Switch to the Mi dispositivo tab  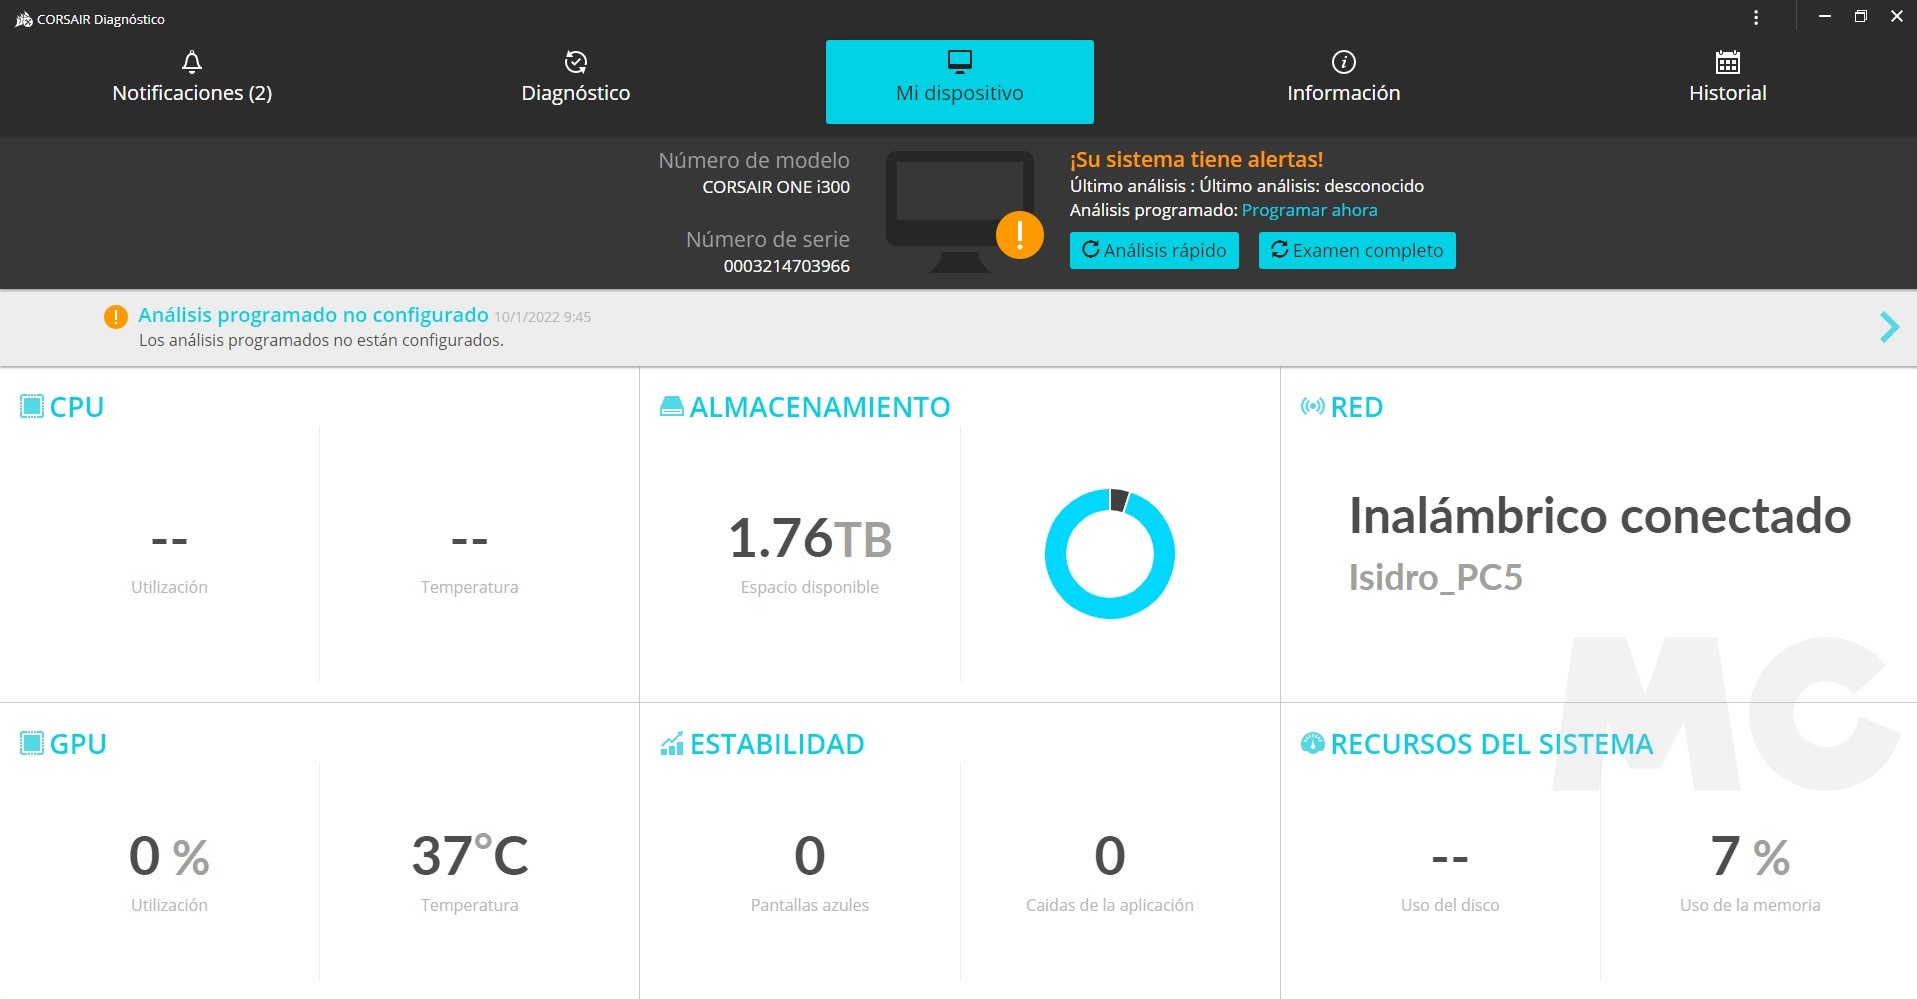(x=959, y=82)
